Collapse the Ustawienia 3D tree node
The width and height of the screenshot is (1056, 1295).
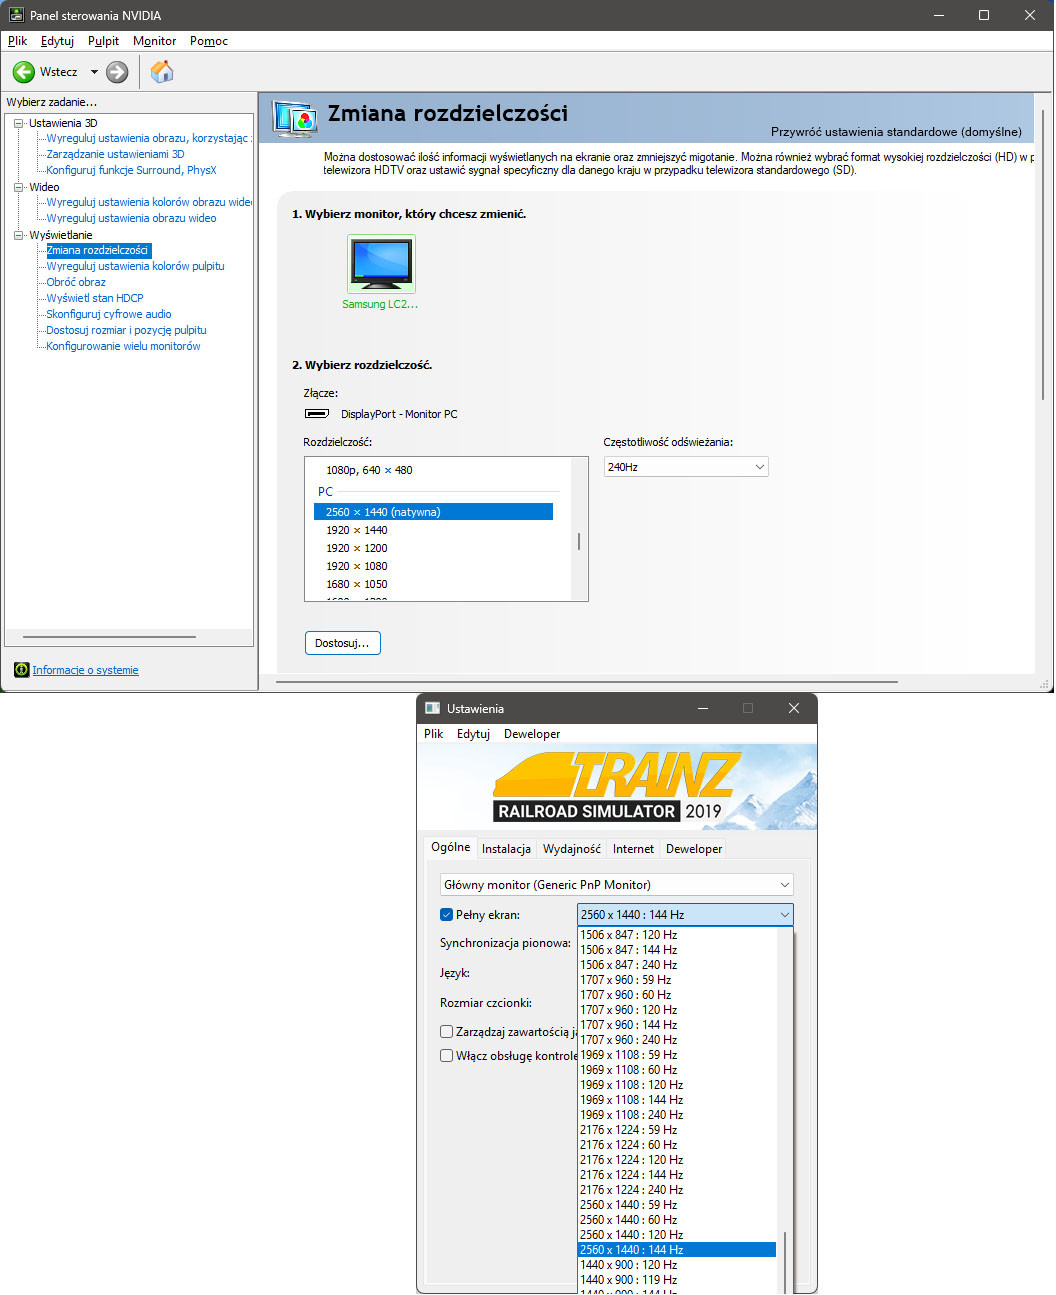pyautogui.click(x=18, y=123)
